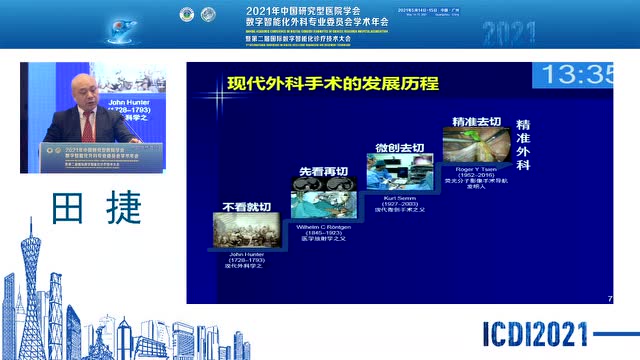Click the ICDI2021 logo text

536,334
